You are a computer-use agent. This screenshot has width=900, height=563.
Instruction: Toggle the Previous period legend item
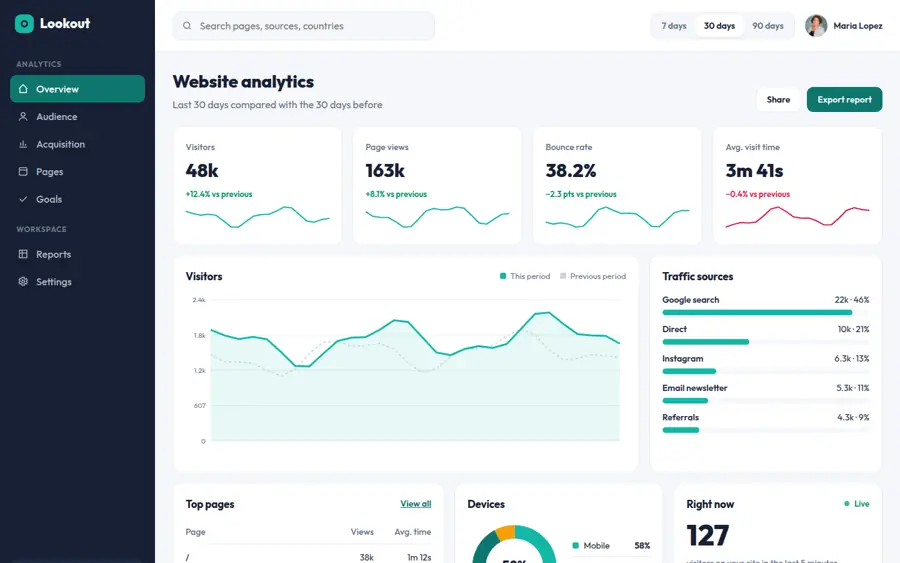tap(593, 276)
